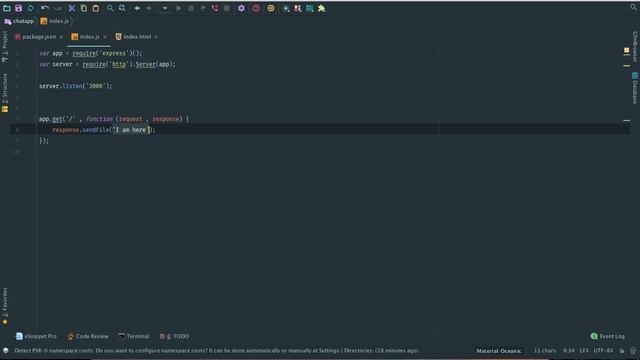Open the Terminal tool window
640x360 pixels.
pyautogui.click(x=133, y=336)
